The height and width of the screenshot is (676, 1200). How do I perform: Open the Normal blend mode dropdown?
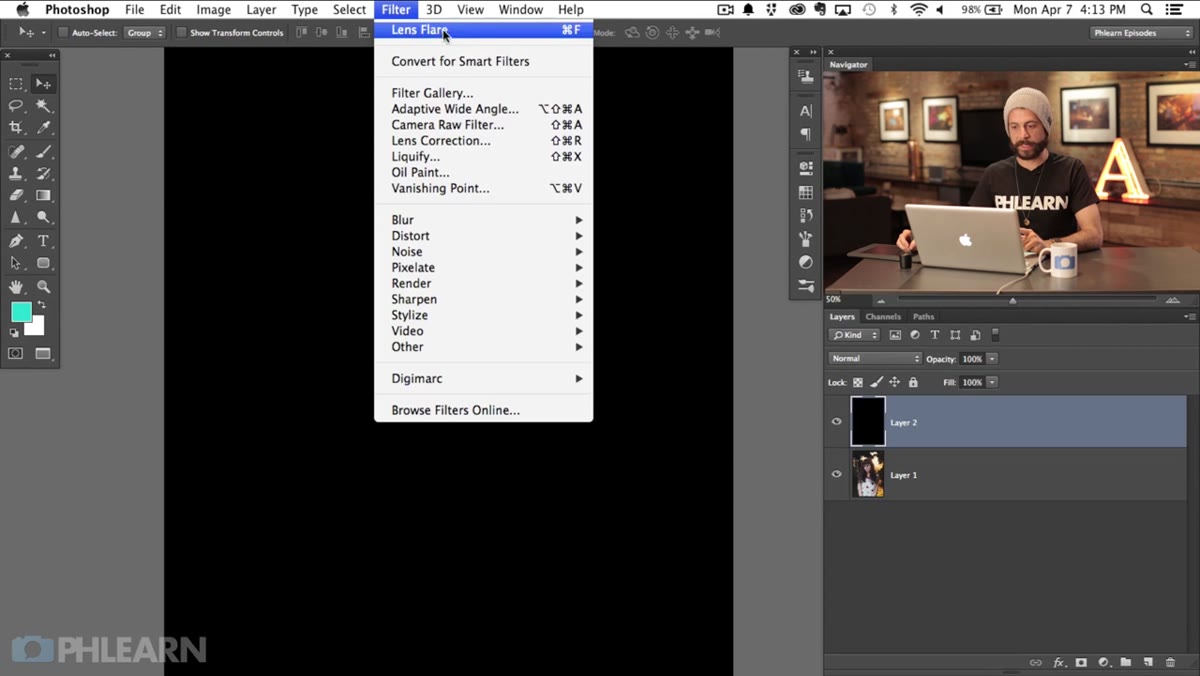pyautogui.click(x=875, y=358)
